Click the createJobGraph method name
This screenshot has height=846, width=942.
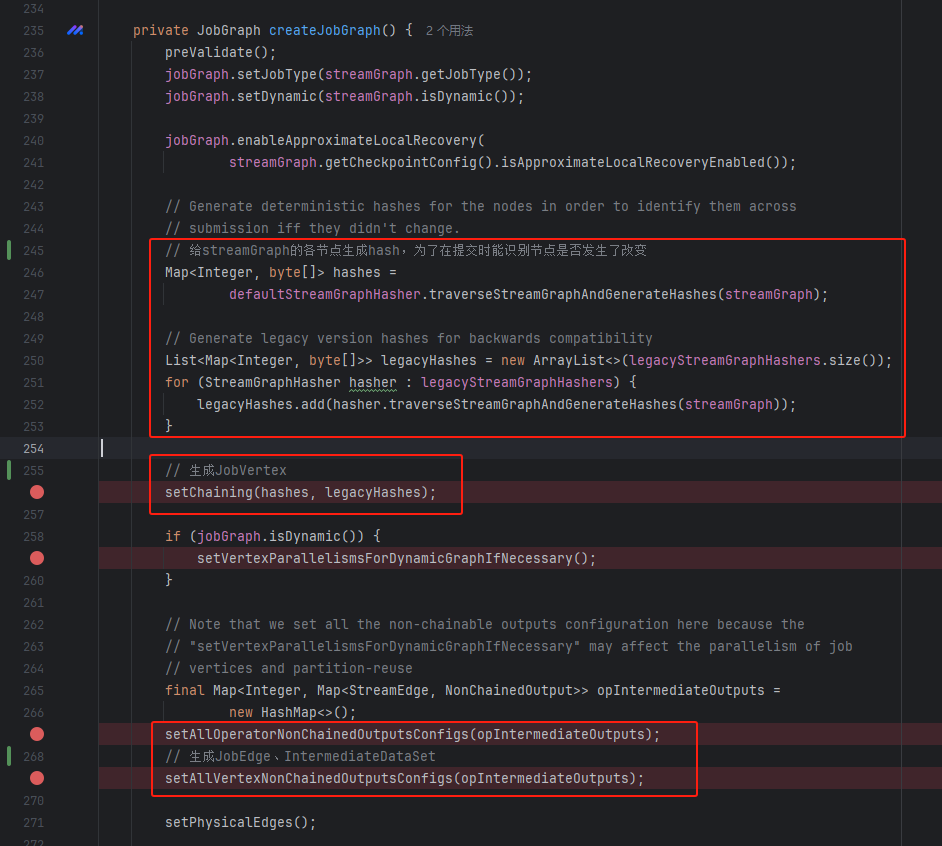click(324, 30)
